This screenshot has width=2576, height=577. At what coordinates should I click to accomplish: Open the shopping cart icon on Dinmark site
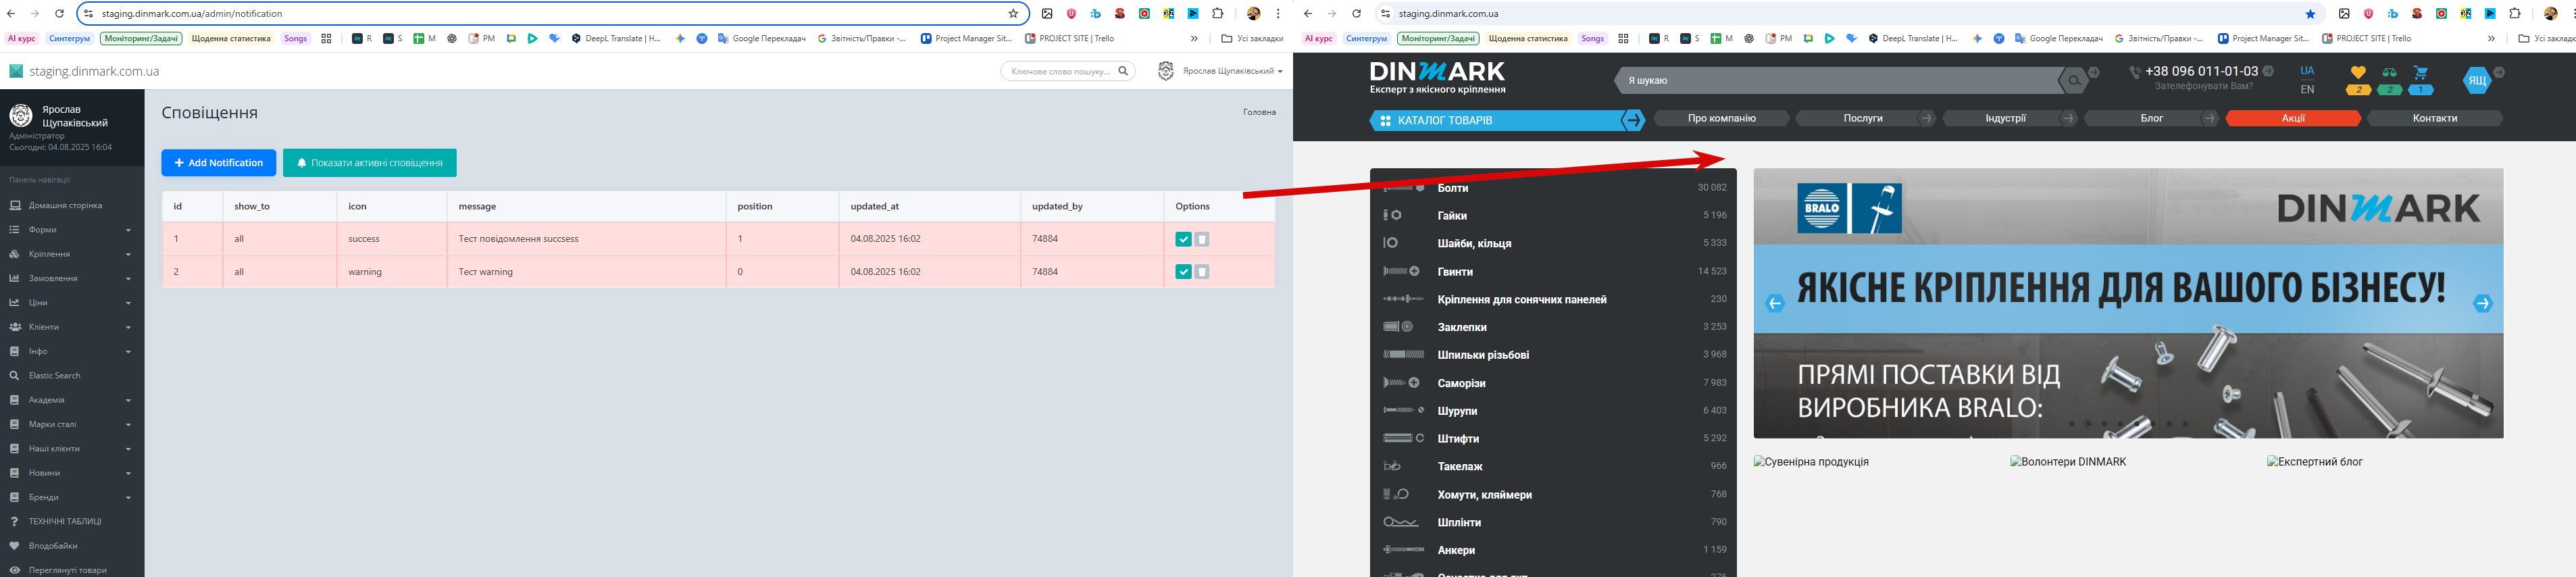pos(2420,72)
